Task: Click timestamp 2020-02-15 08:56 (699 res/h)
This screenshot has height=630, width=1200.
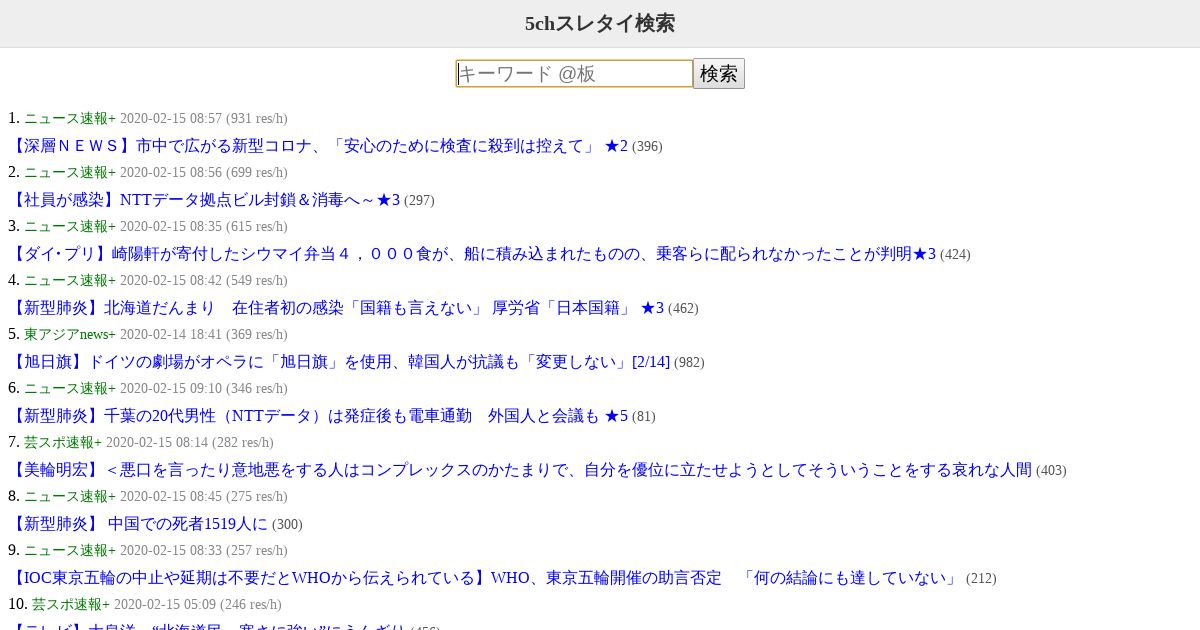Action: [x=204, y=172]
